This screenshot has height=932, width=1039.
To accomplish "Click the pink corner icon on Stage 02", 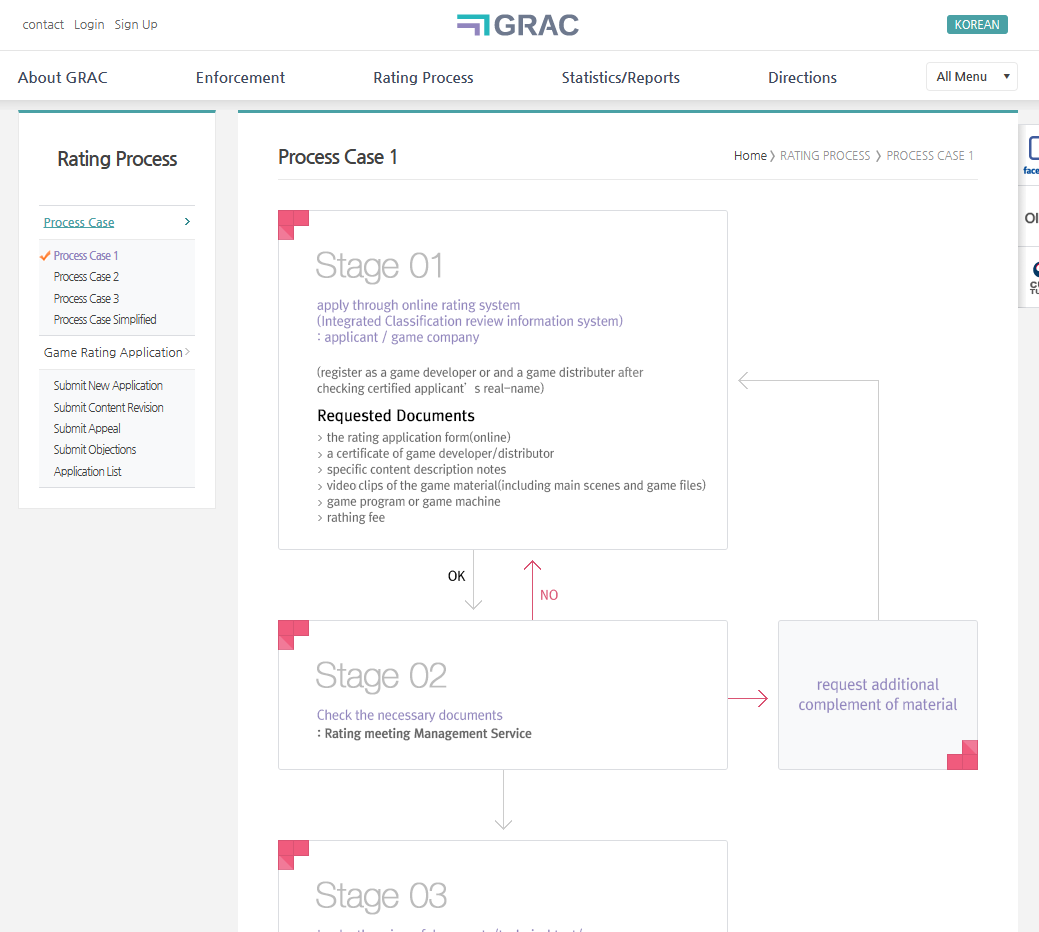I will [x=292, y=634].
